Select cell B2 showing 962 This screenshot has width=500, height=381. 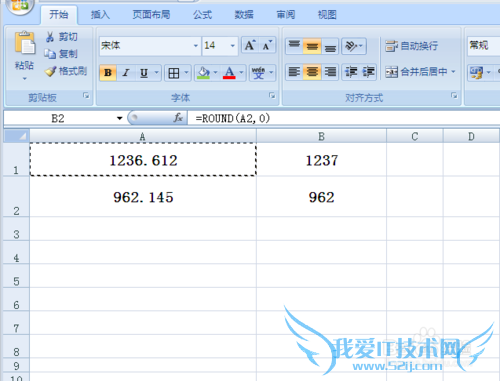pyautogui.click(x=321, y=197)
